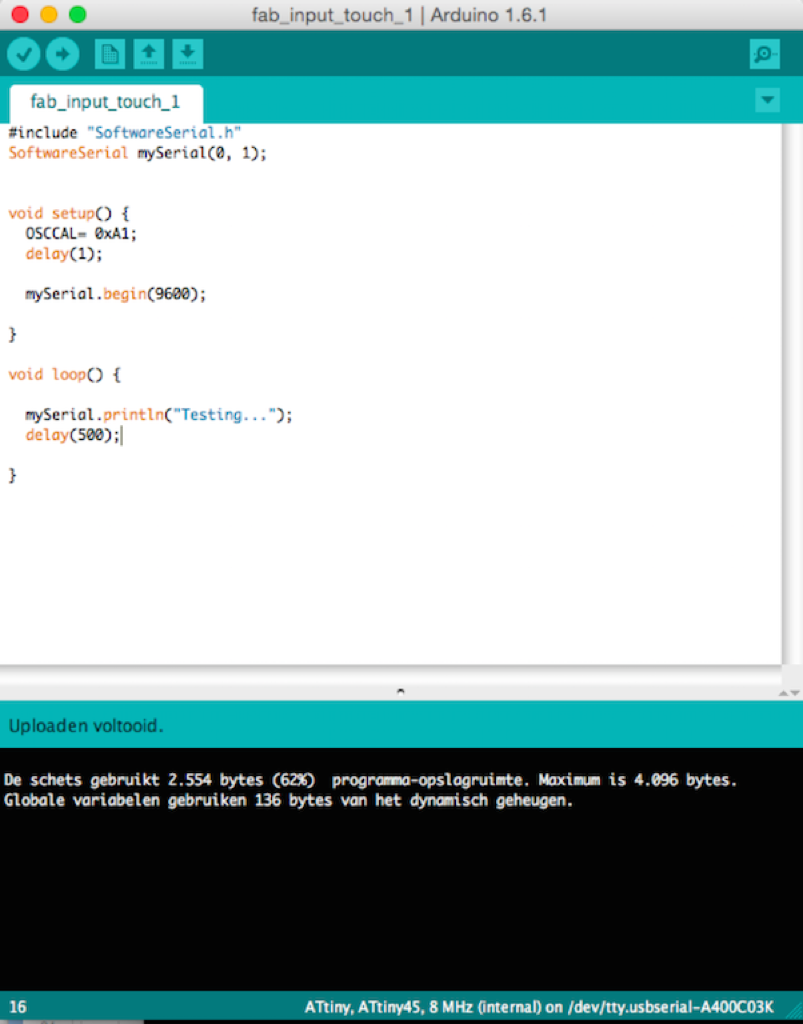Viewport: 803px width, 1024px height.
Task: Click the ATtiny45 board info in status bar
Action: click(x=539, y=1007)
